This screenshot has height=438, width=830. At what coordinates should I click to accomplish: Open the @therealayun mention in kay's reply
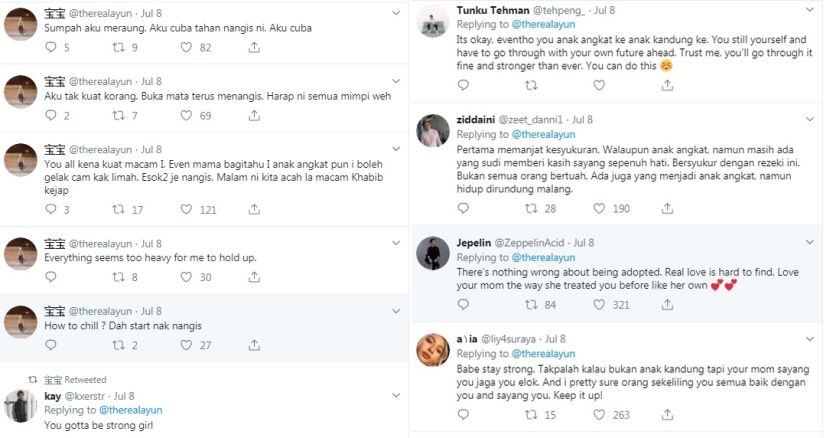point(129,410)
